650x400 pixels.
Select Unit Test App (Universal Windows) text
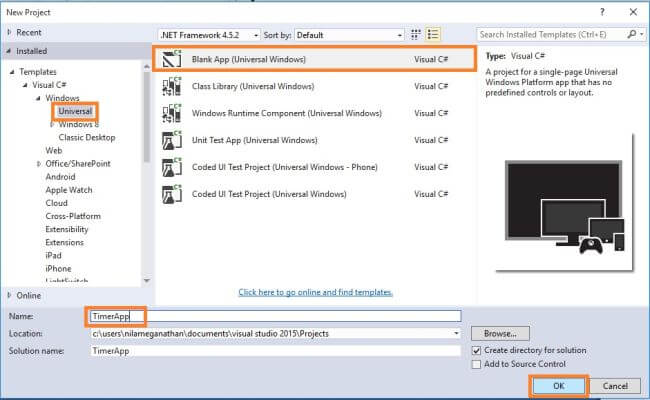coord(255,140)
